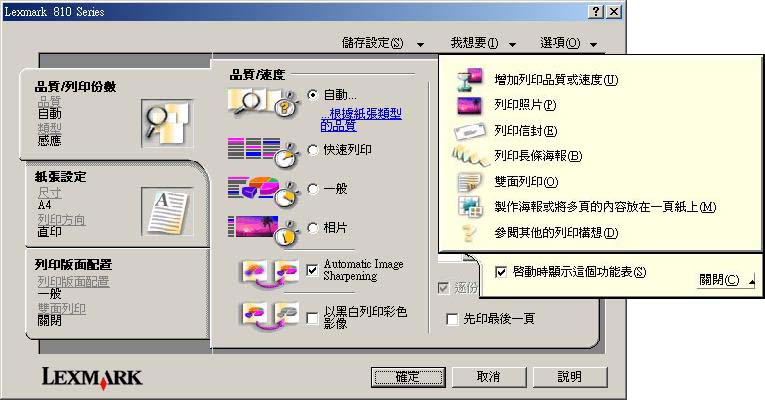The width and height of the screenshot is (765, 400).
Task: Open the 選項 dropdown menu
Action: [x=568, y=43]
